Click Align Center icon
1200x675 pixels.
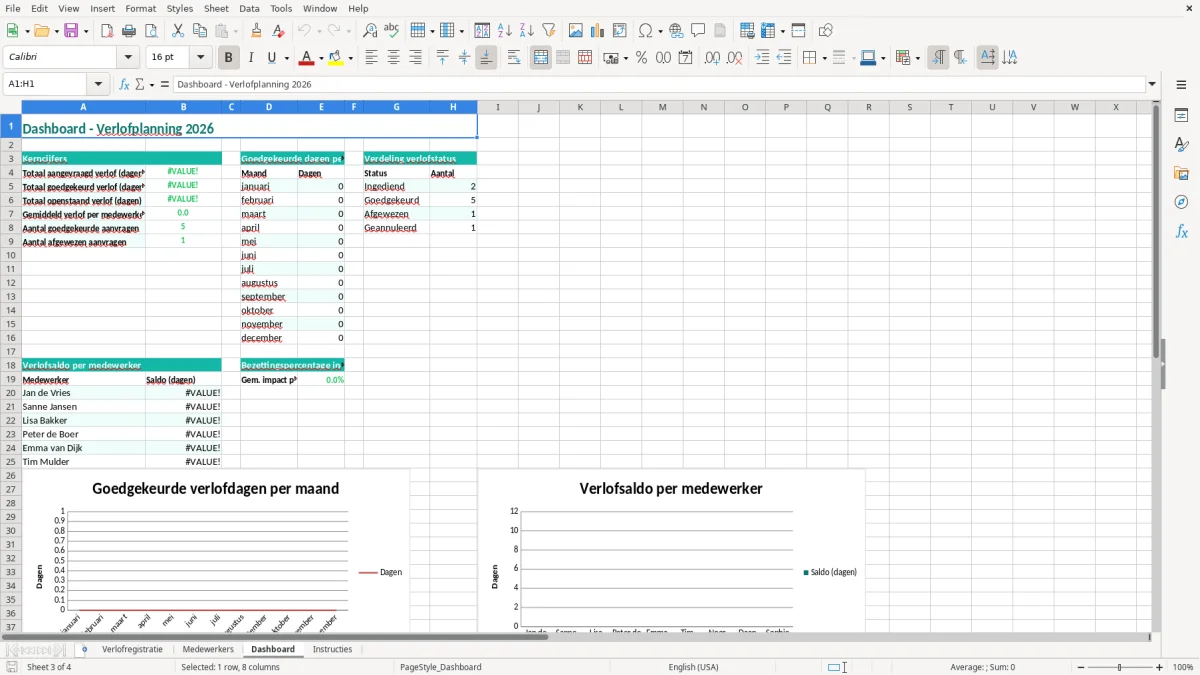393,58
